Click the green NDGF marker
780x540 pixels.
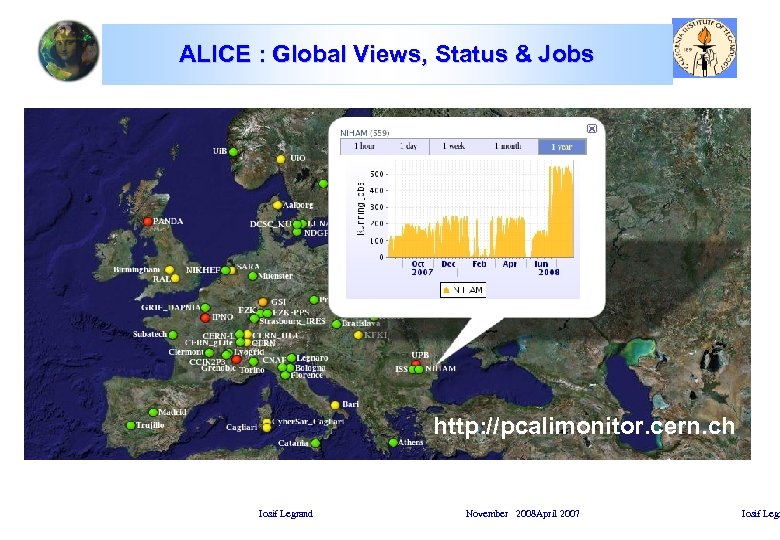click(297, 232)
